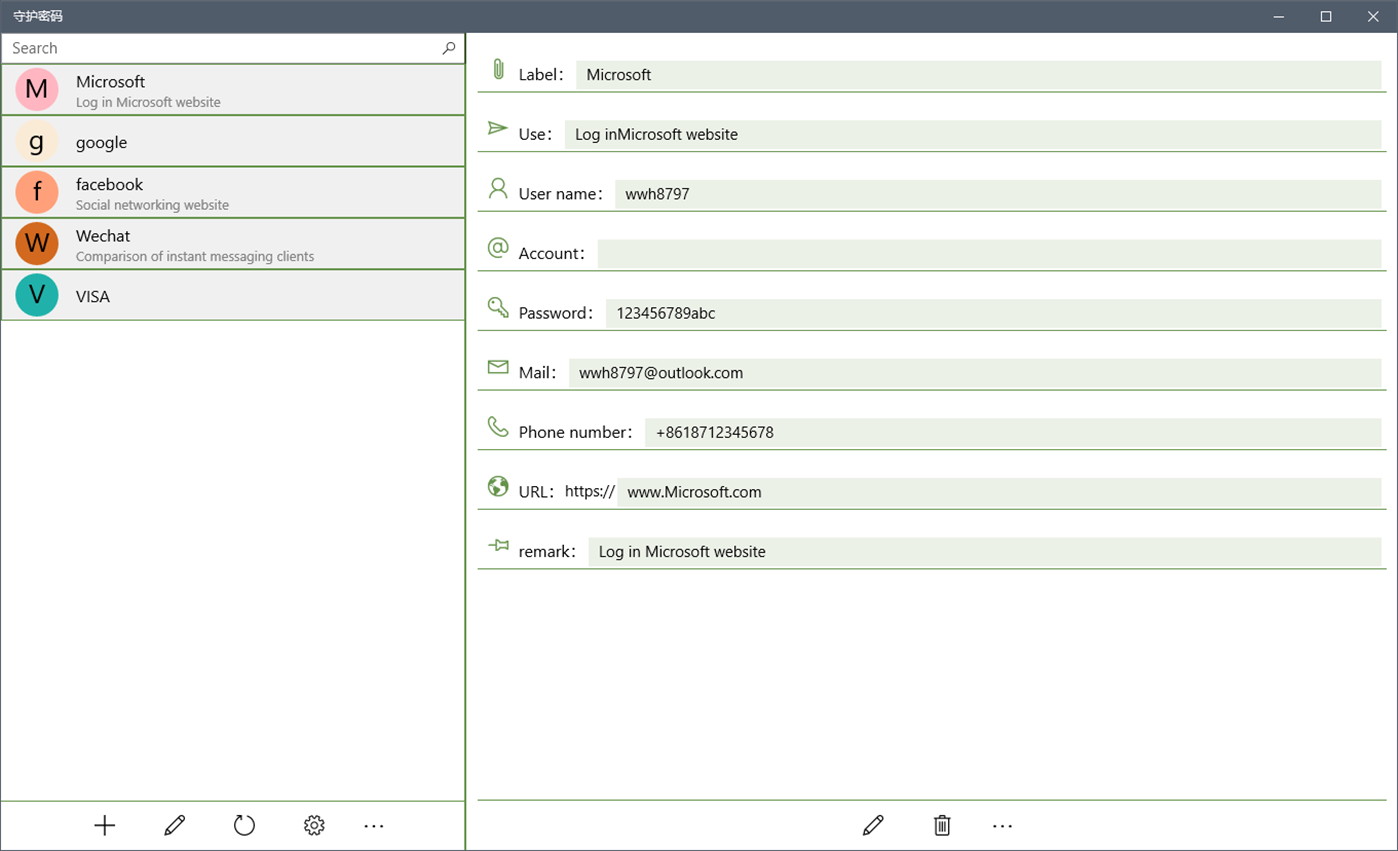
Task: Click the orange f avatar for facebook
Action: coord(37,192)
